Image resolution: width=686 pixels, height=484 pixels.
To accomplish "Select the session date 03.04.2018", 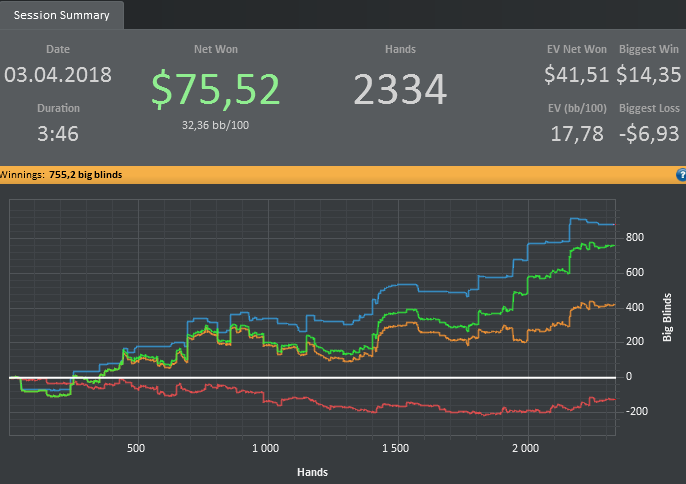I will point(58,75).
